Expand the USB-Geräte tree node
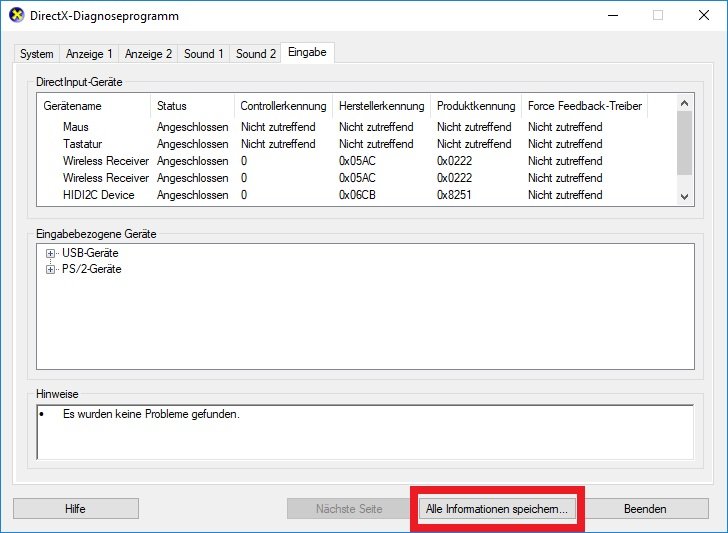The width and height of the screenshot is (728, 533). pos(50,254)
